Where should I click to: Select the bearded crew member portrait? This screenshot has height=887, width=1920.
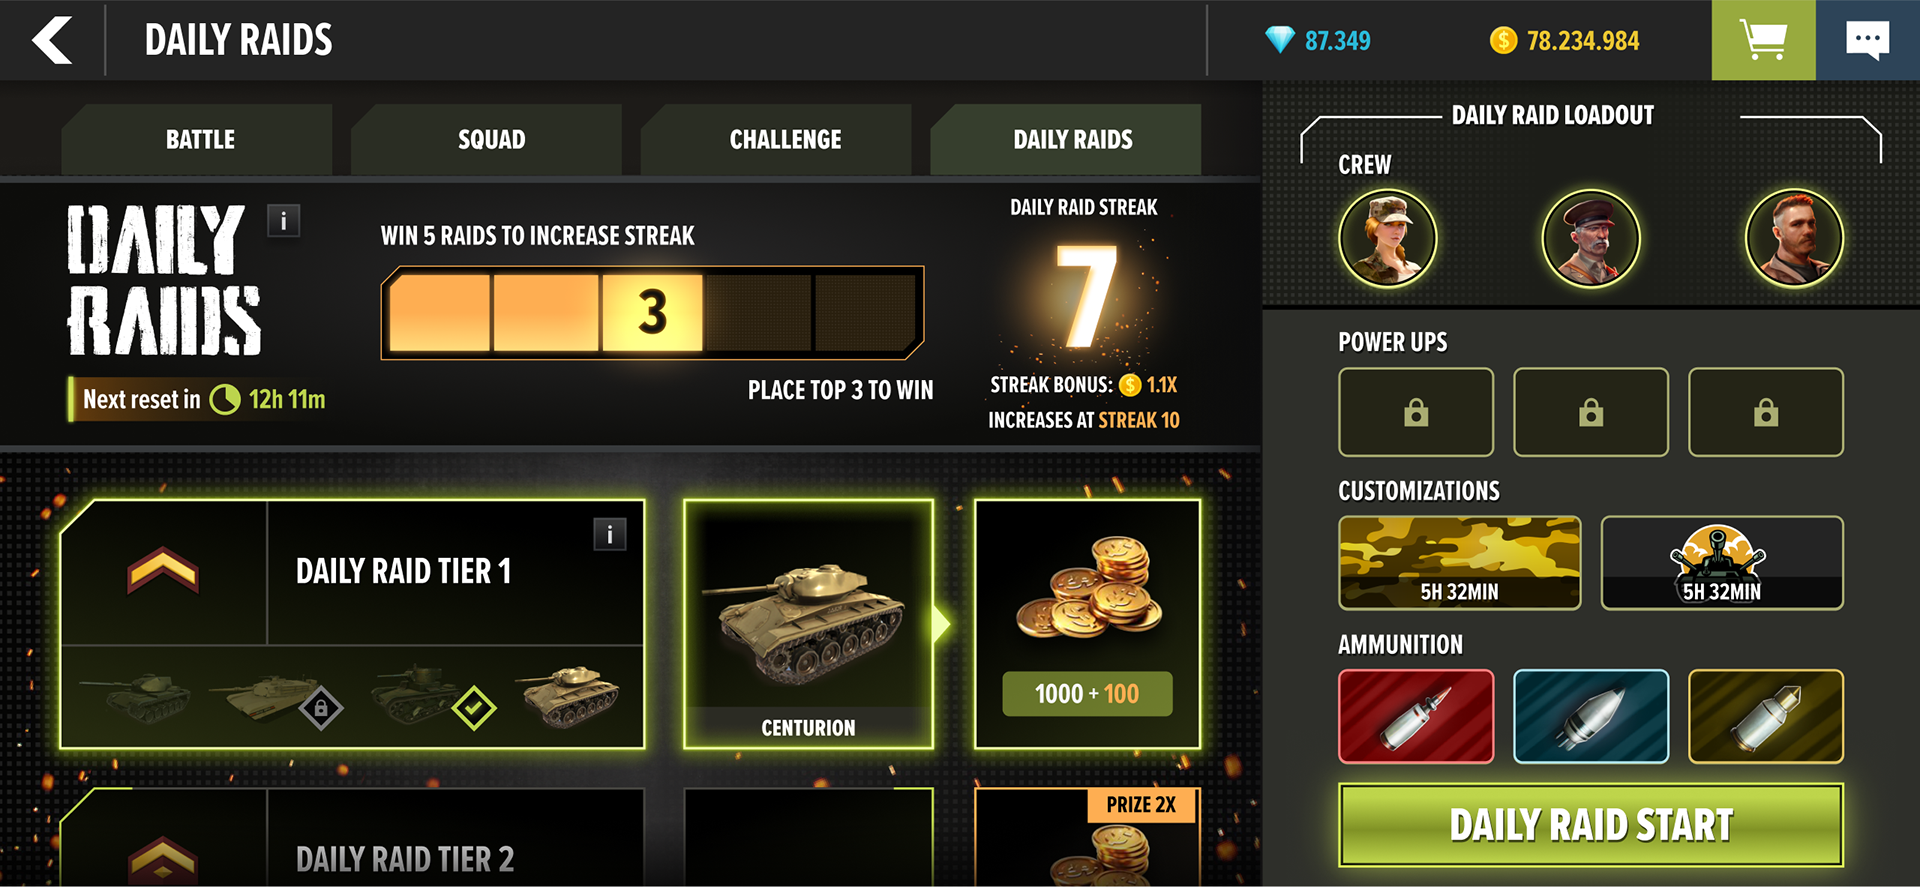point(1794,238)
